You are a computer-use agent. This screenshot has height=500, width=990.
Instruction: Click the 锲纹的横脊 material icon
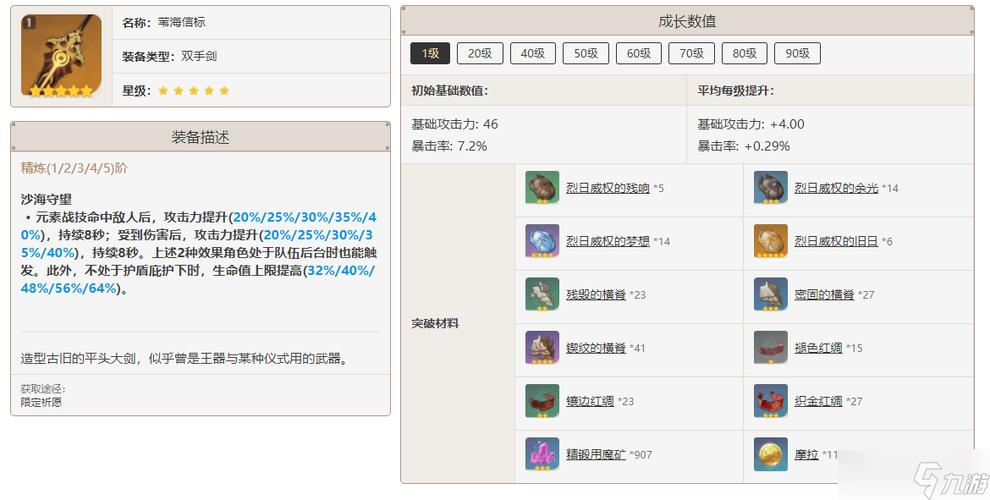pyautogui.click(x=542, y=348)
